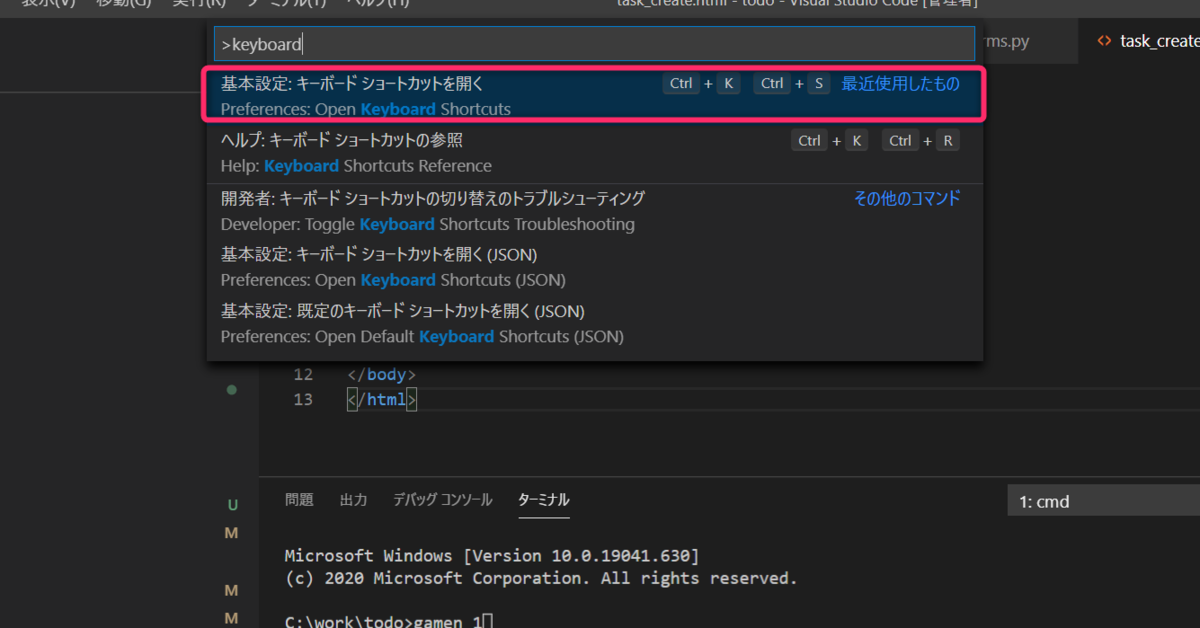The height and width of the screenshot is (628, 1200).
Task: Select Help: Keyboard Shortcuts Reference command
Action: (595, 153)
